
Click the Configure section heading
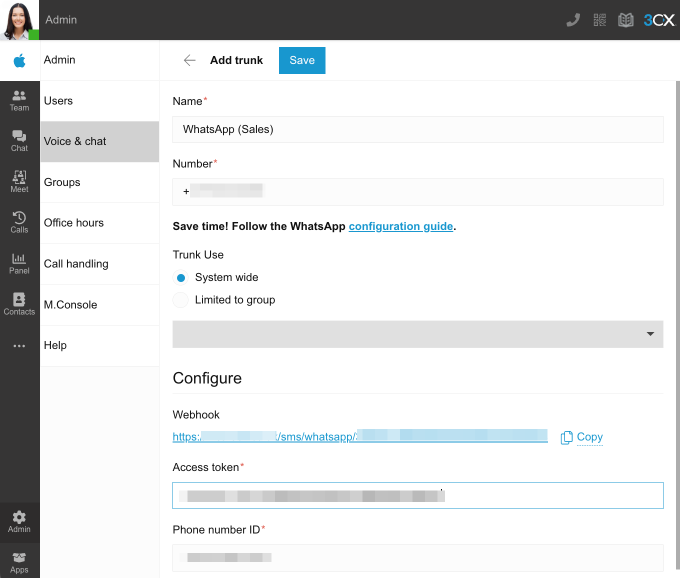207,378
